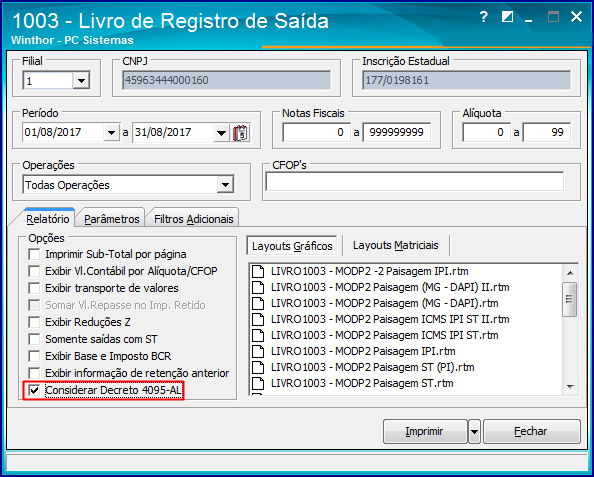
Task: Switch to the Parâmetros tab
Action: (111, 219)
